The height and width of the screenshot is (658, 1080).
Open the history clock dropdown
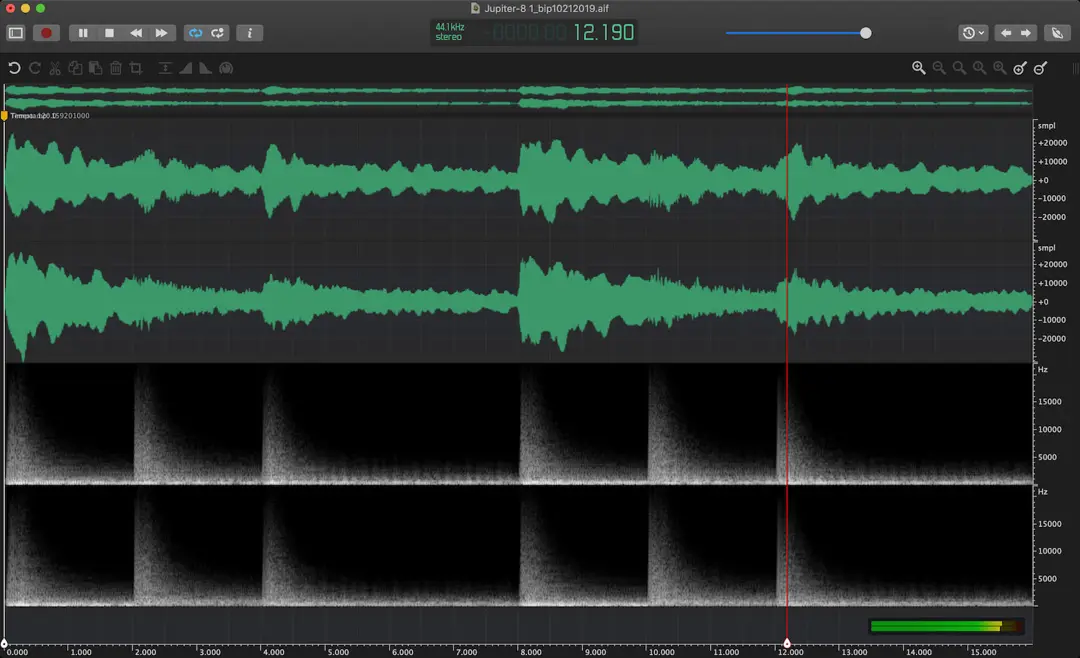[973, 33]
